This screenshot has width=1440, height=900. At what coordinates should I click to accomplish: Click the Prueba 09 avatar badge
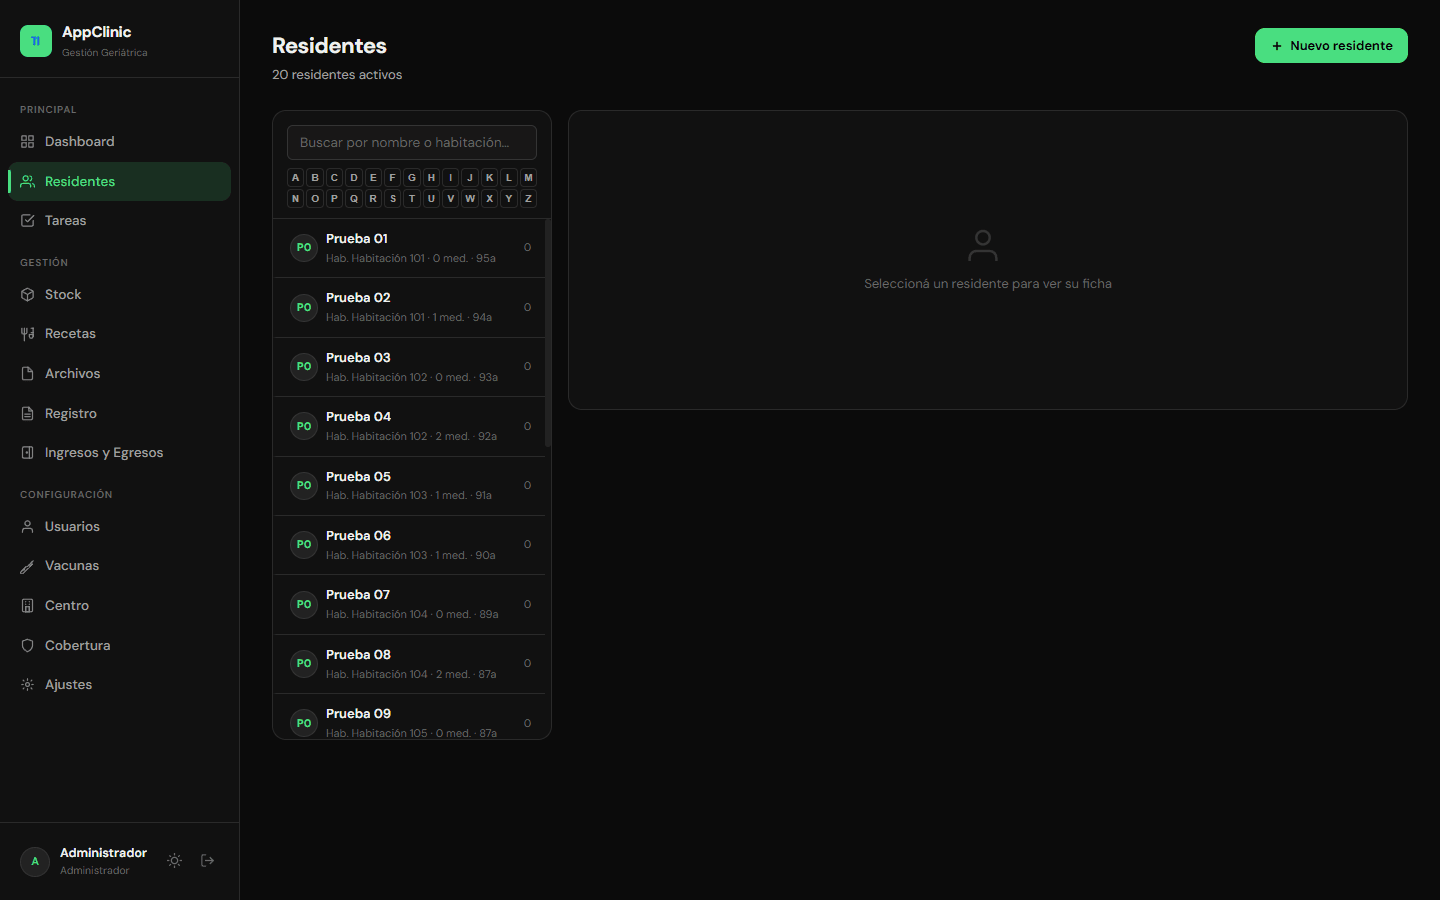coord(304,723)
